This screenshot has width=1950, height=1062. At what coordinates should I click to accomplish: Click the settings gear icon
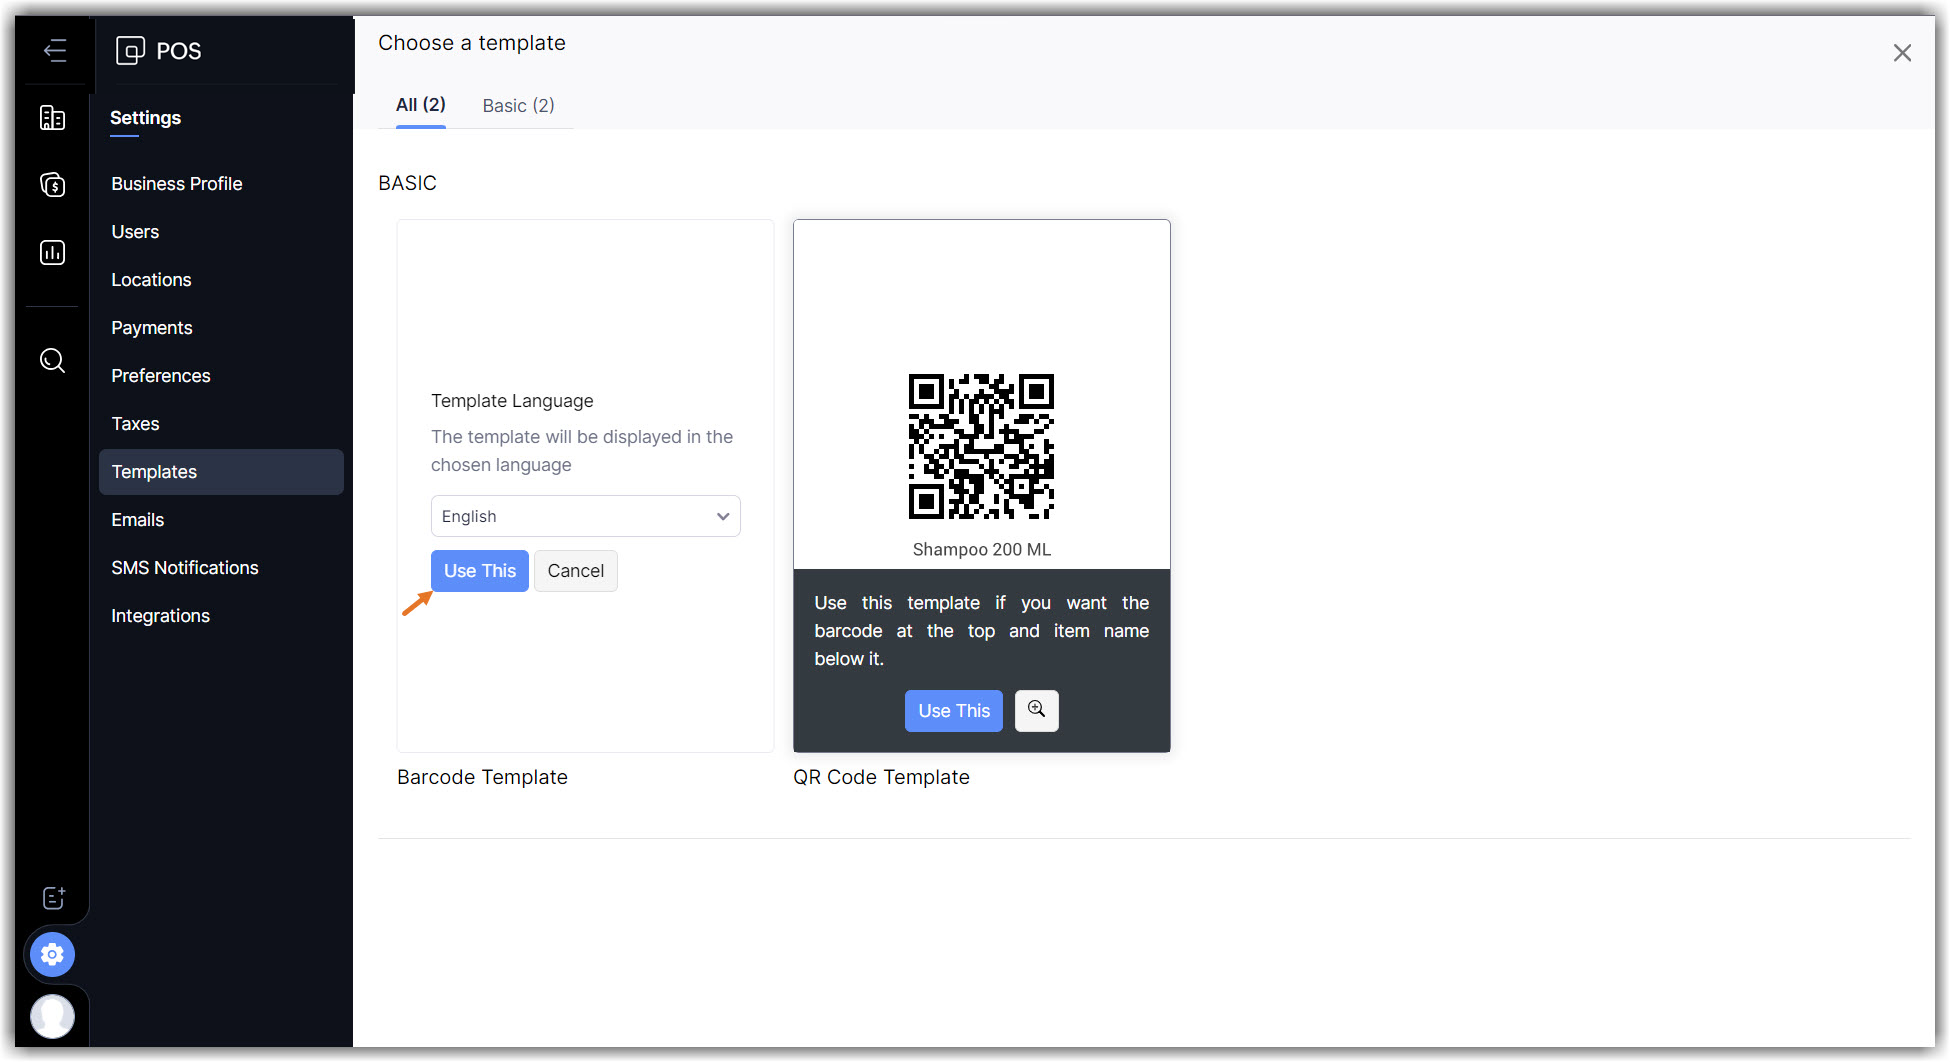(53, 954)
